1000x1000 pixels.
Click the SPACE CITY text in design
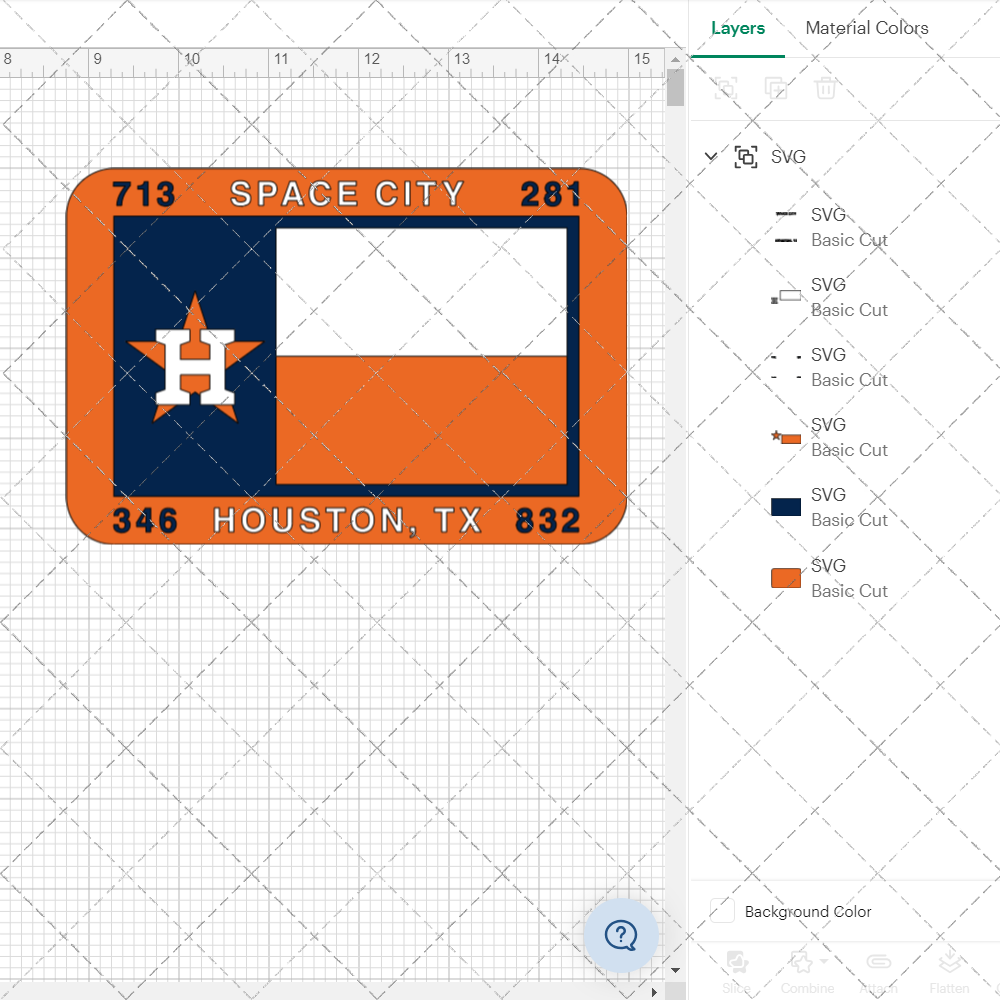tap(346, 193)
